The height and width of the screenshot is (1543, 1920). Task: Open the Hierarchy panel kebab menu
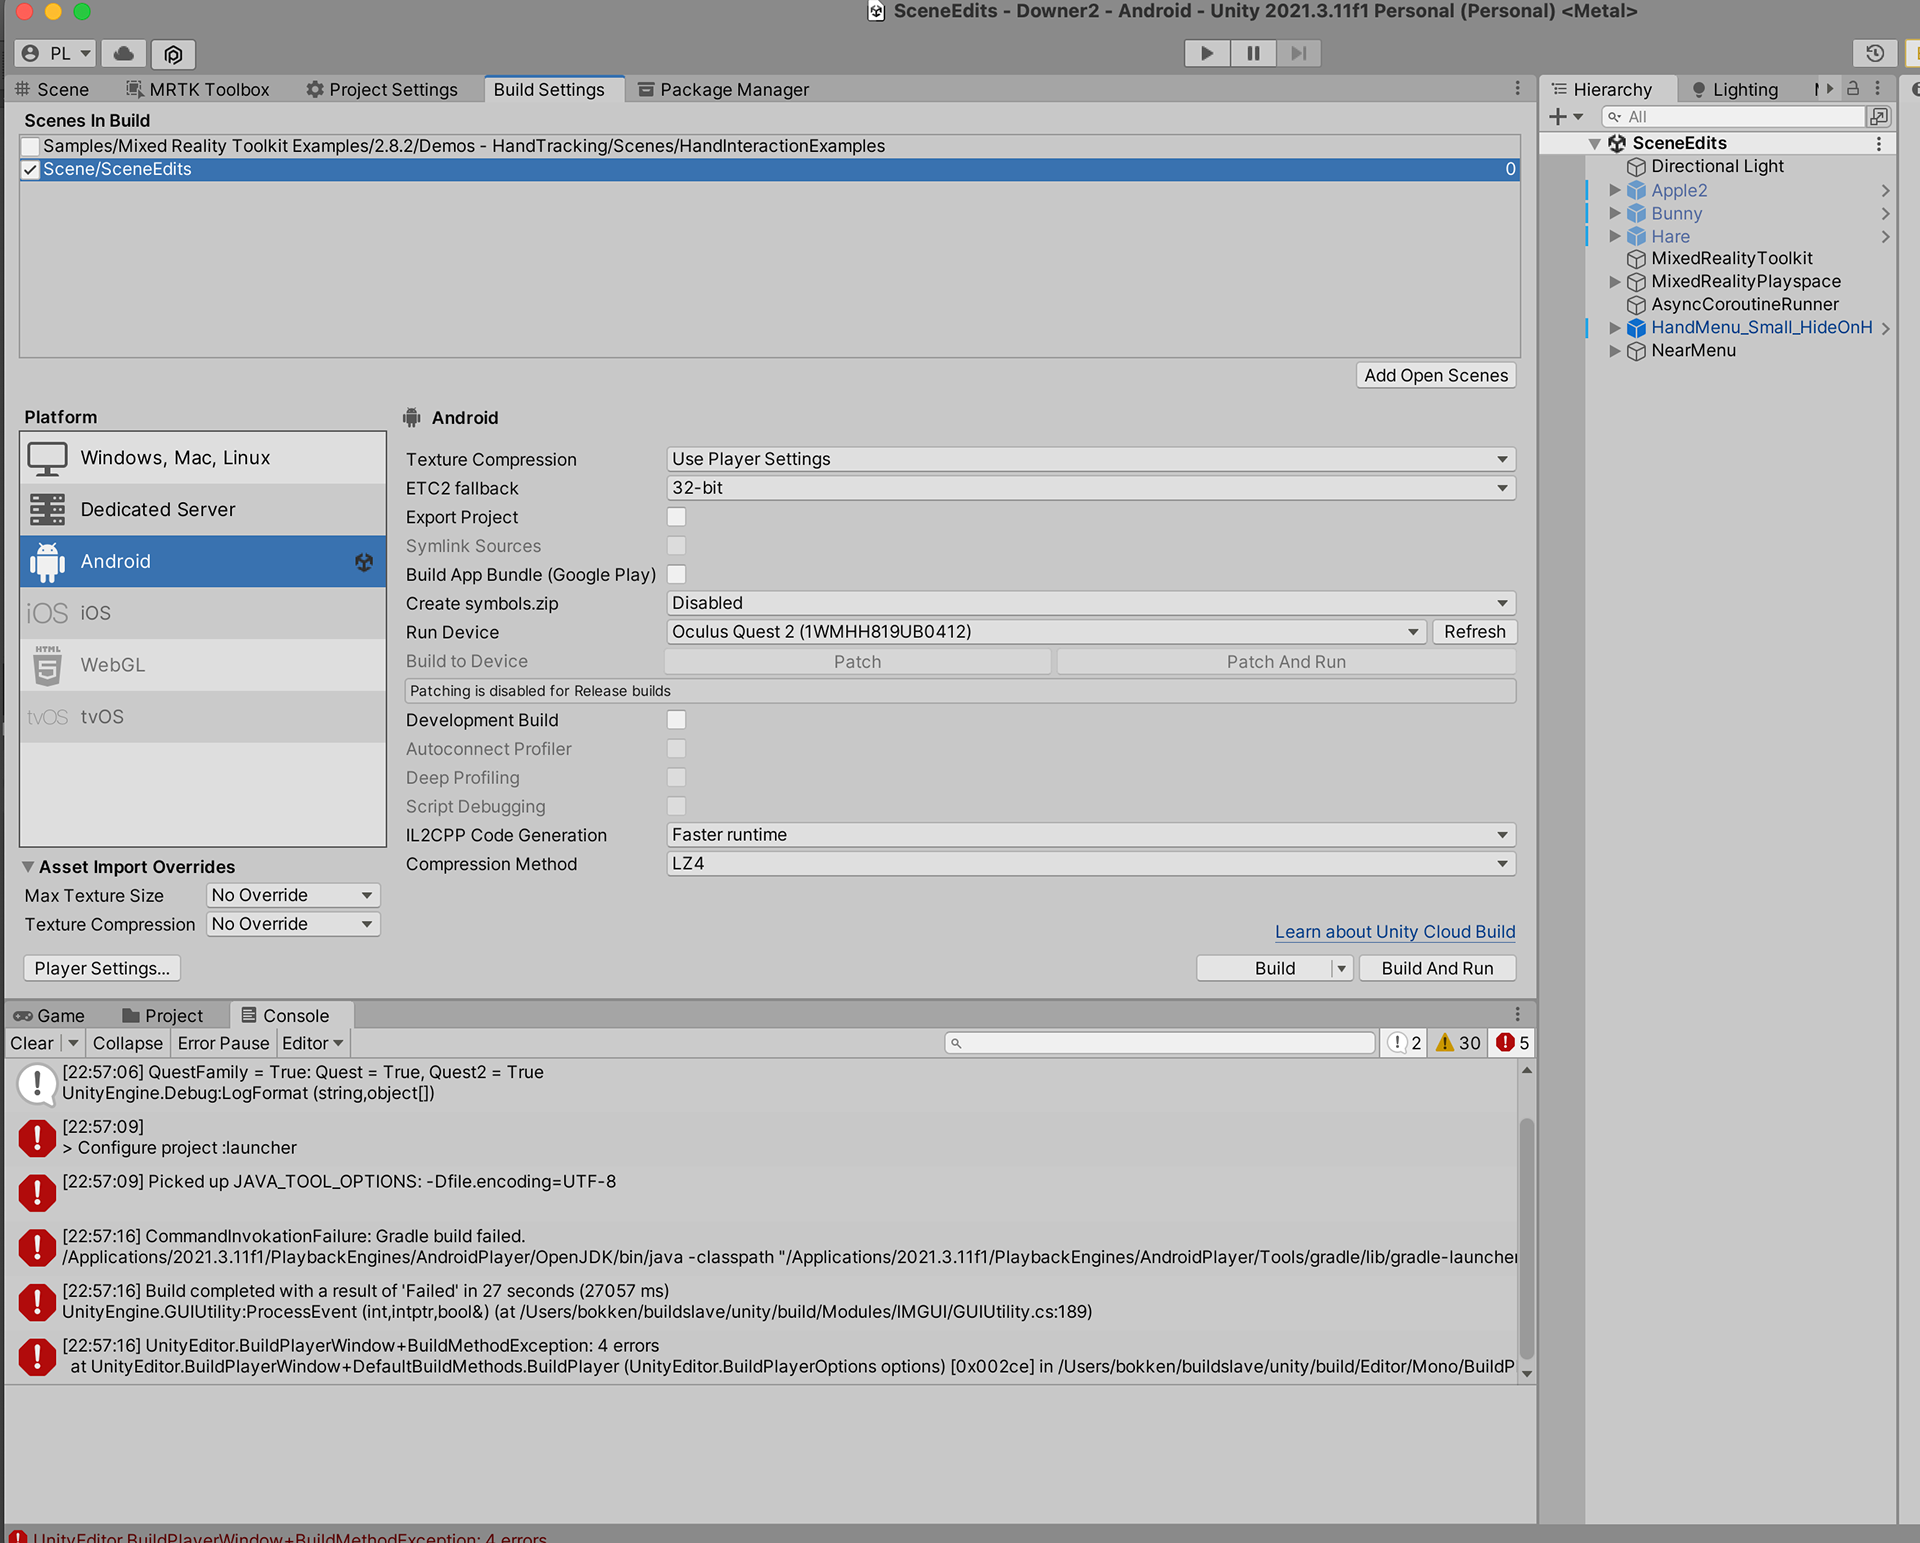pyautogui.click(x=1878, y=88)
